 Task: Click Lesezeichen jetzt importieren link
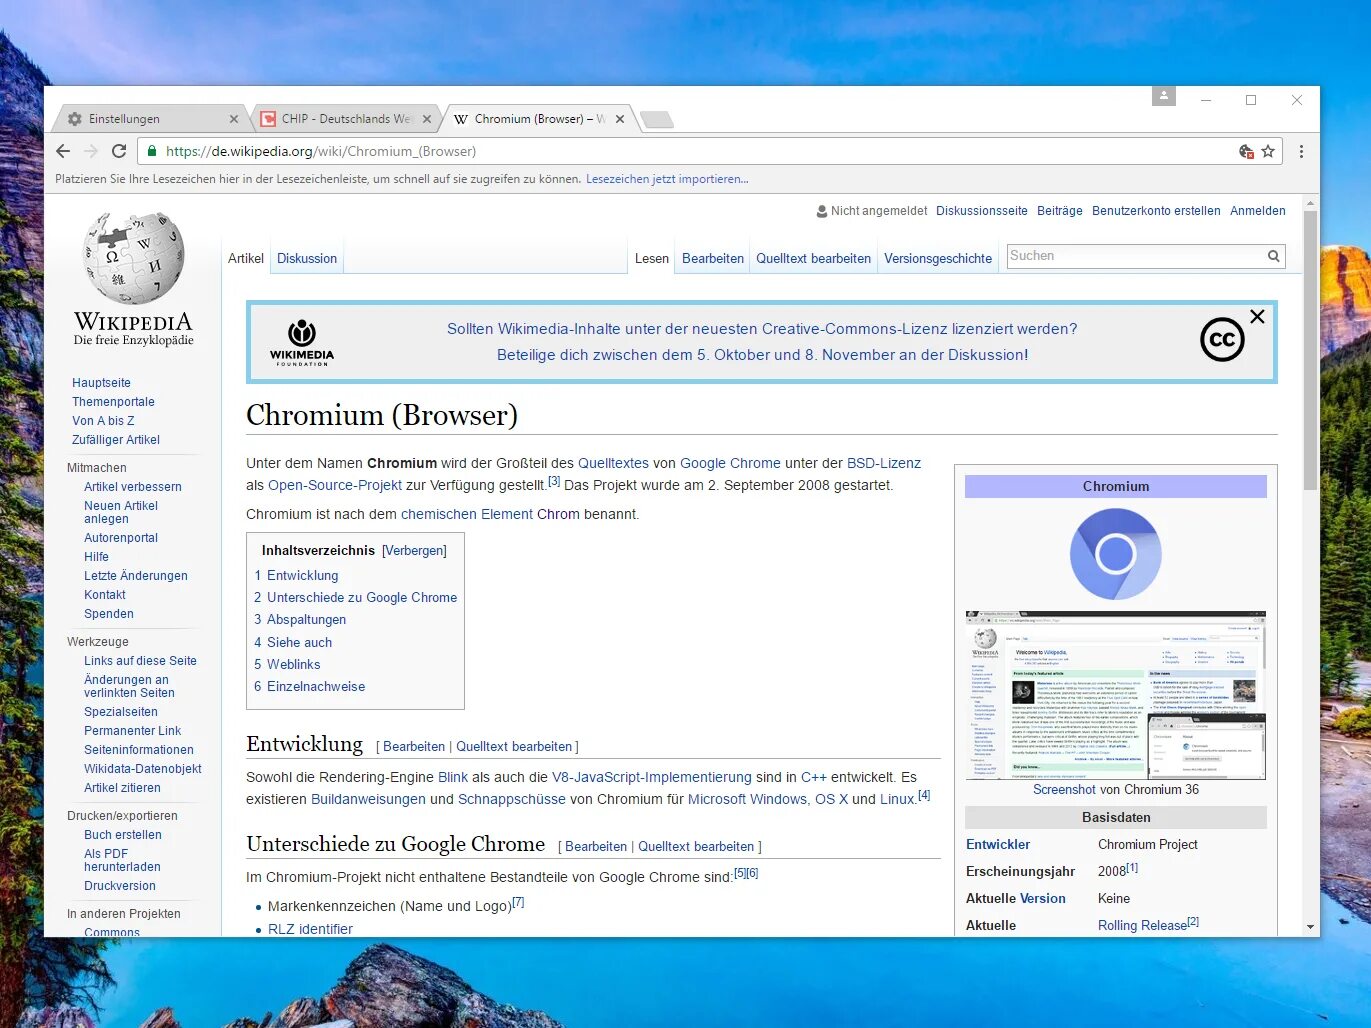(x=667, y=179)
